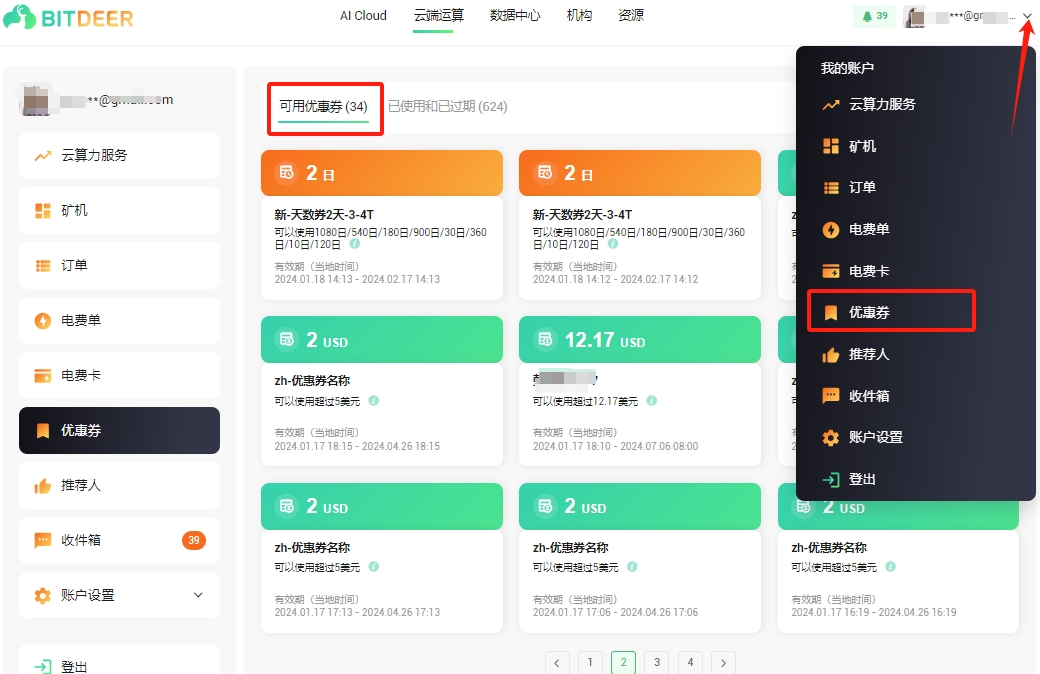Switch to the 可用优惠券 (34) tab

point(324,107)
